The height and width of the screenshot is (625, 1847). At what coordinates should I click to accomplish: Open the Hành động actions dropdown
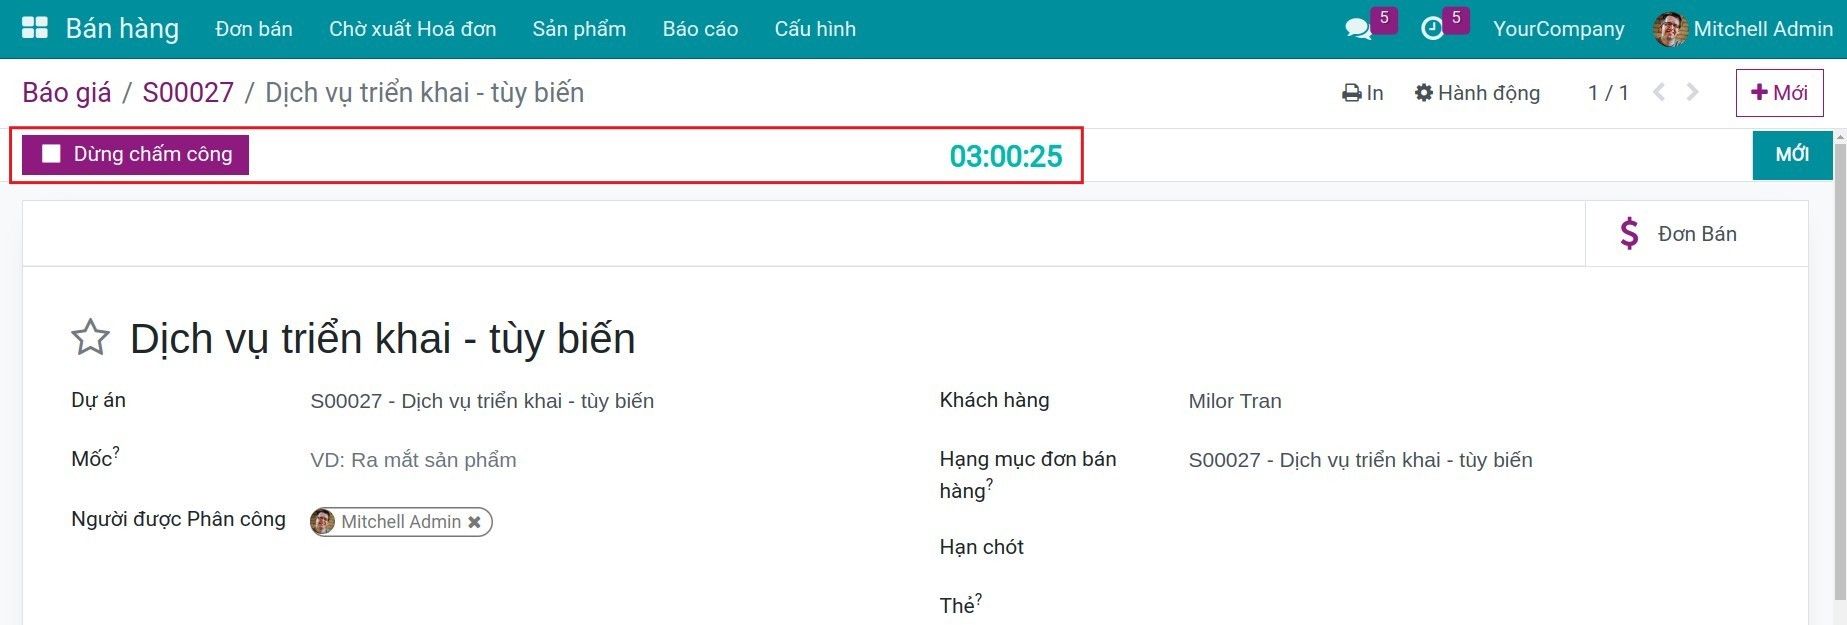(x=1477, y=93)
